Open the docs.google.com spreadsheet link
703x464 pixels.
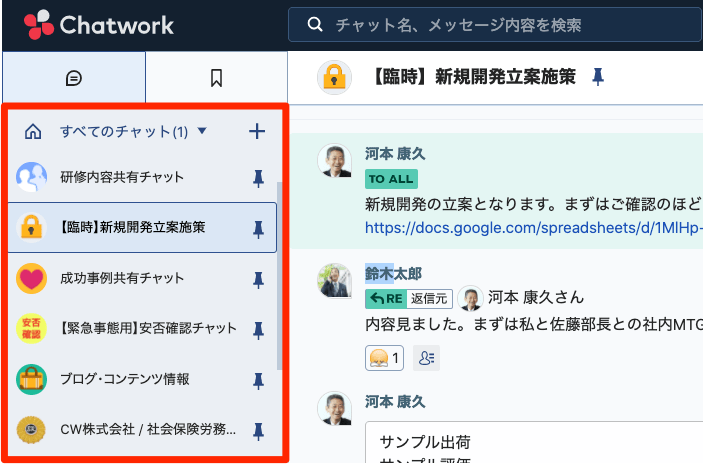[532, 227]
